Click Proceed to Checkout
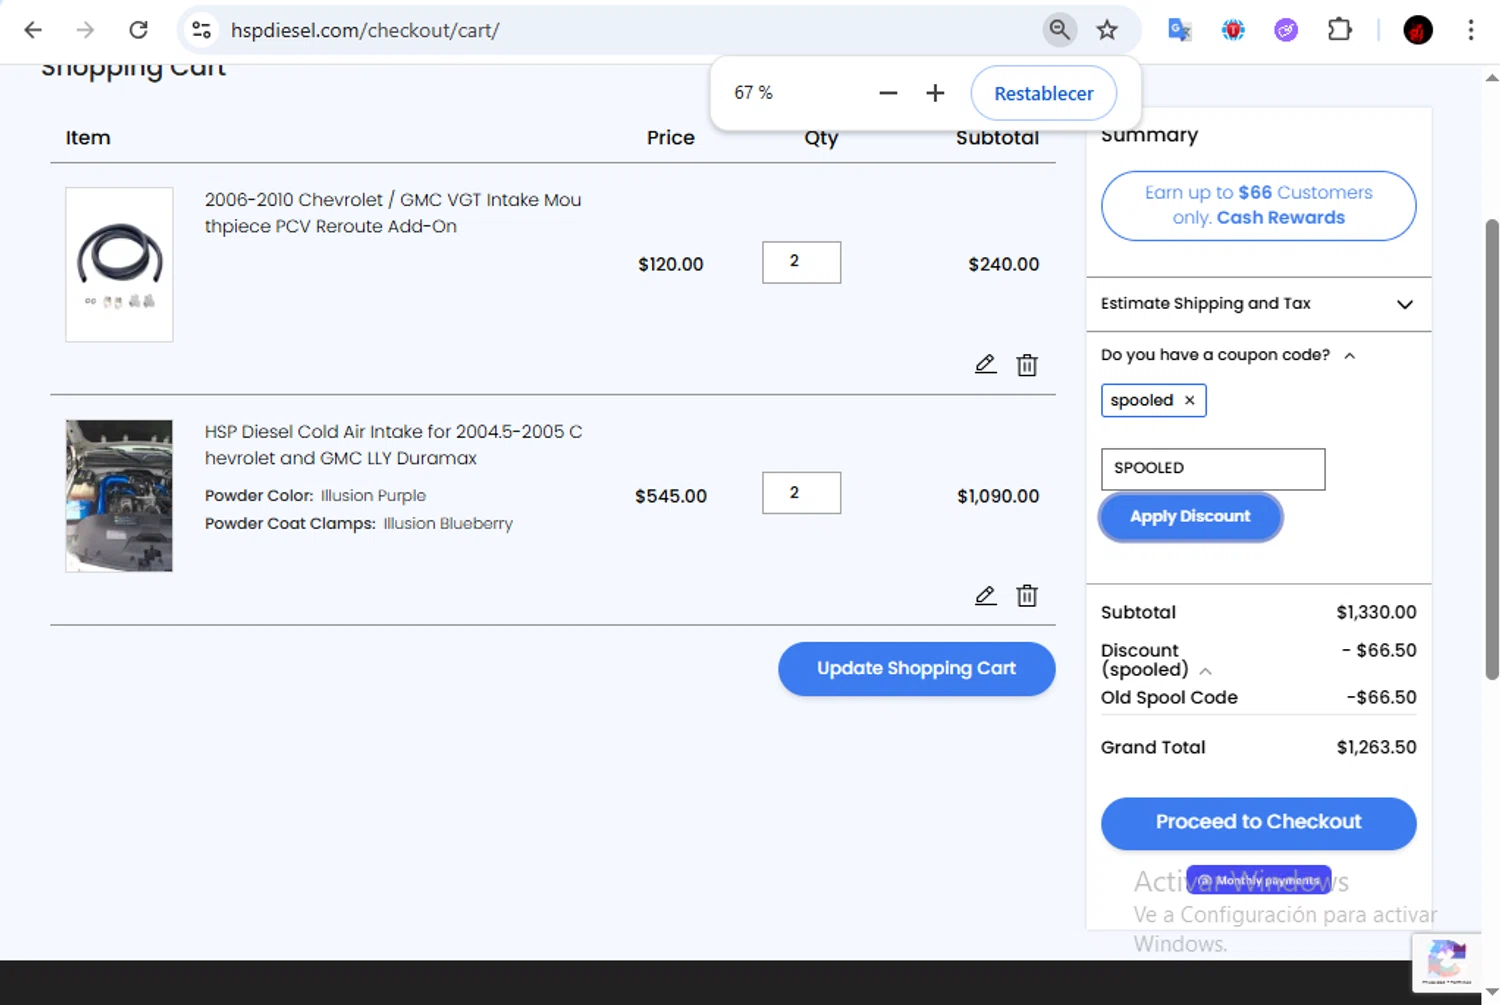Image resolution: width=1500 pixels, height=1005 pixels. coord(1258,823)
